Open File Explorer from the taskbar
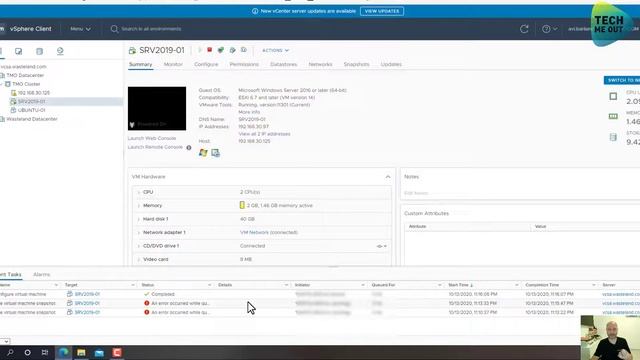 (81, 352)
